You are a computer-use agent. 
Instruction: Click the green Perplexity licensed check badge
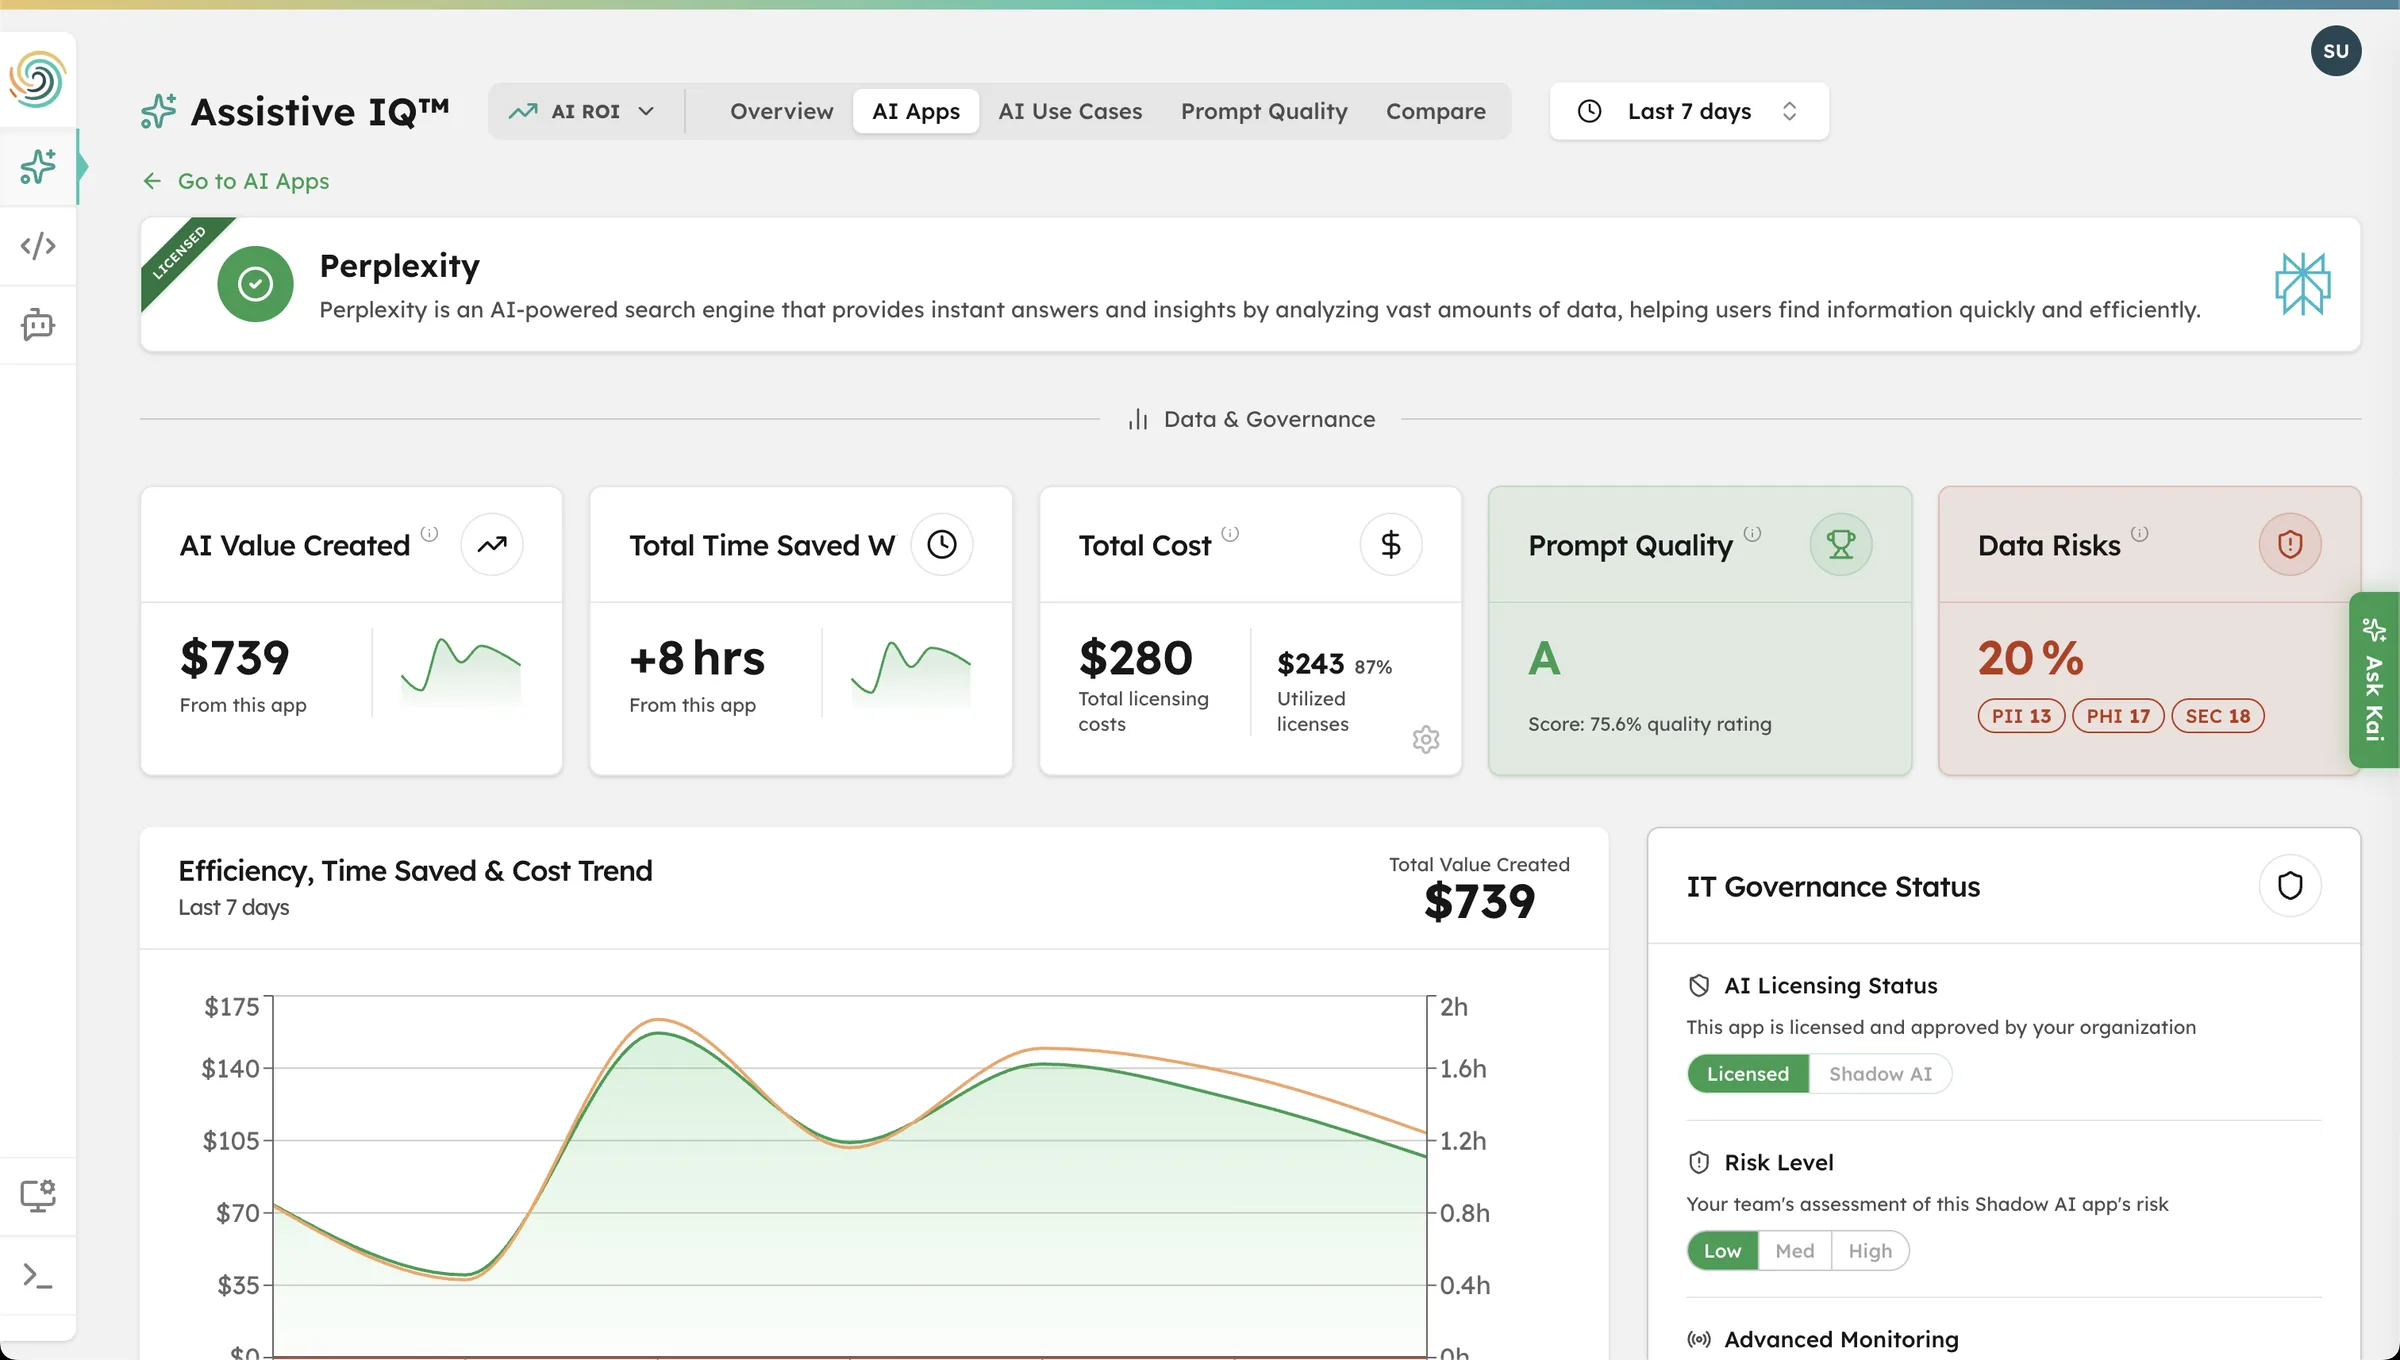[x=255, y=284]
